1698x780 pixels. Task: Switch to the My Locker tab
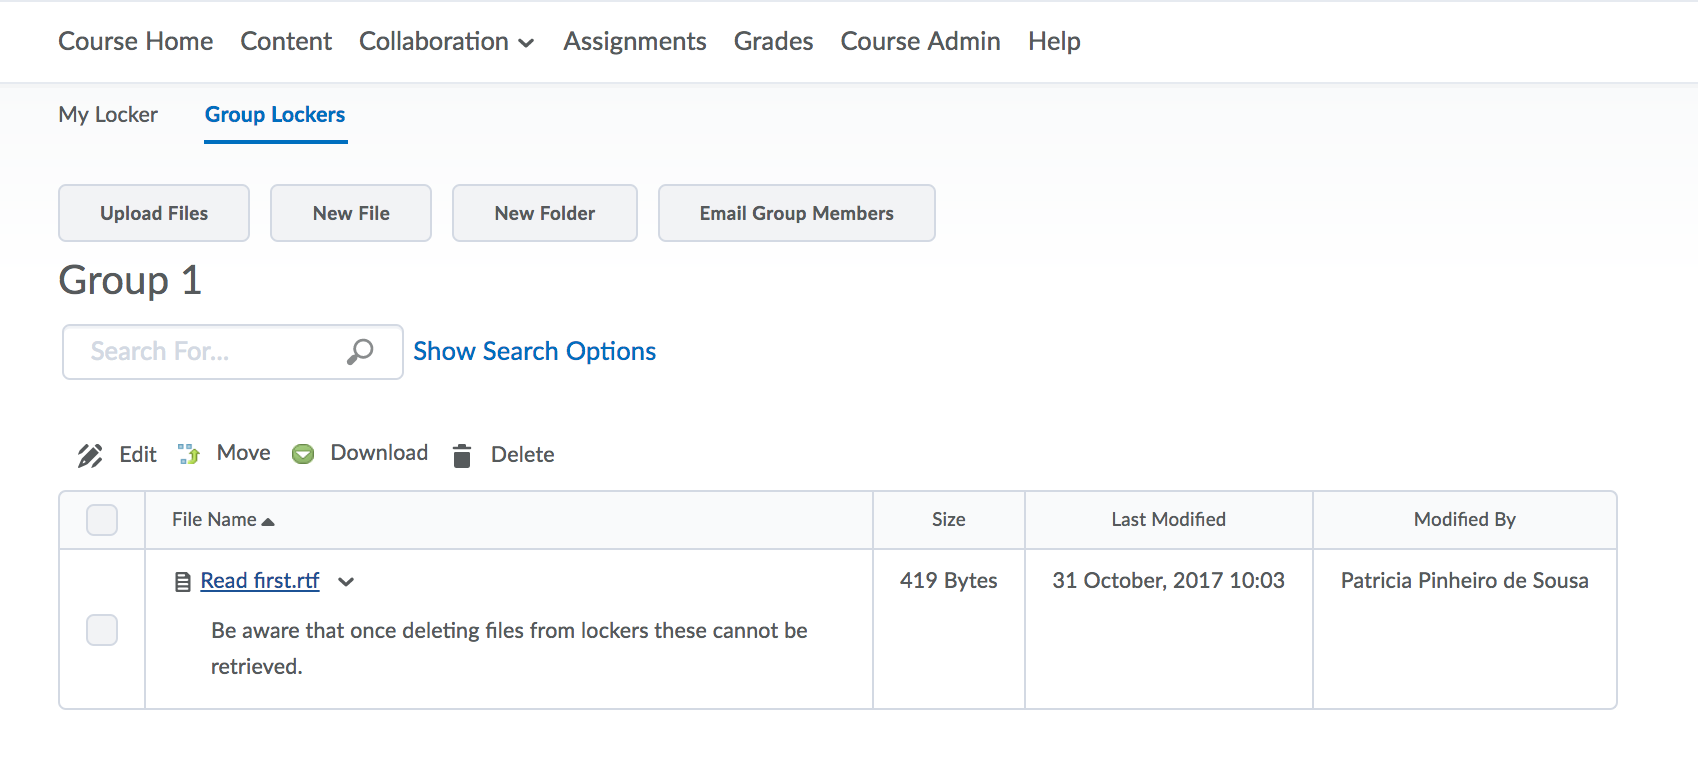(x=108, y=115)
